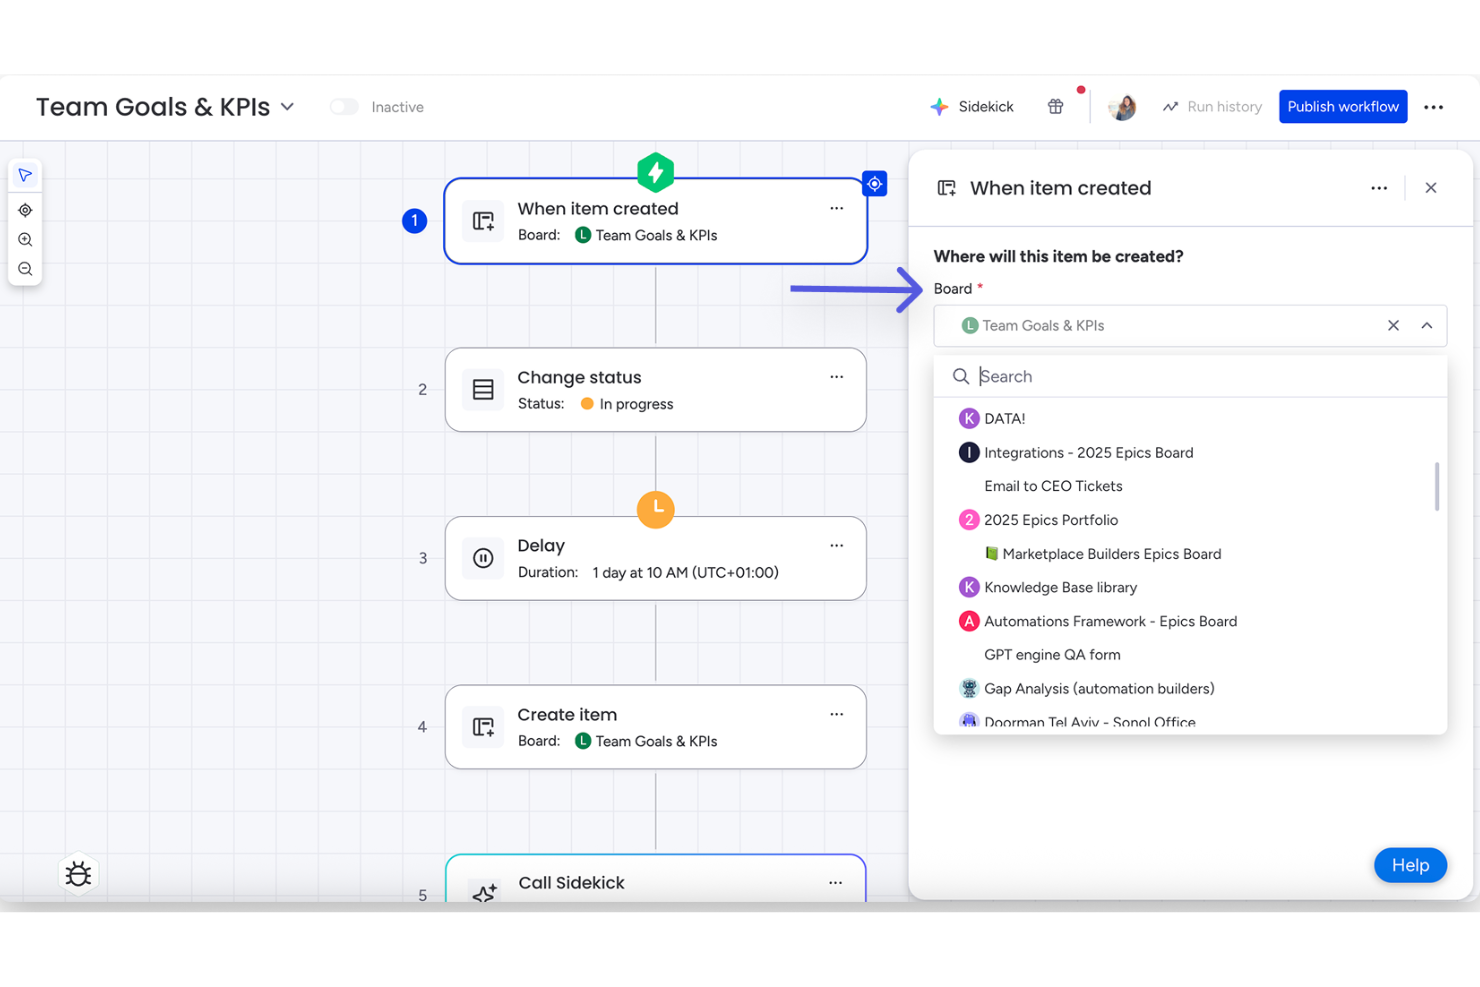This screenshot has height=987, width=1480.
Task: Clear the Team Goals & KPIs board selection
Action: 1393,325
